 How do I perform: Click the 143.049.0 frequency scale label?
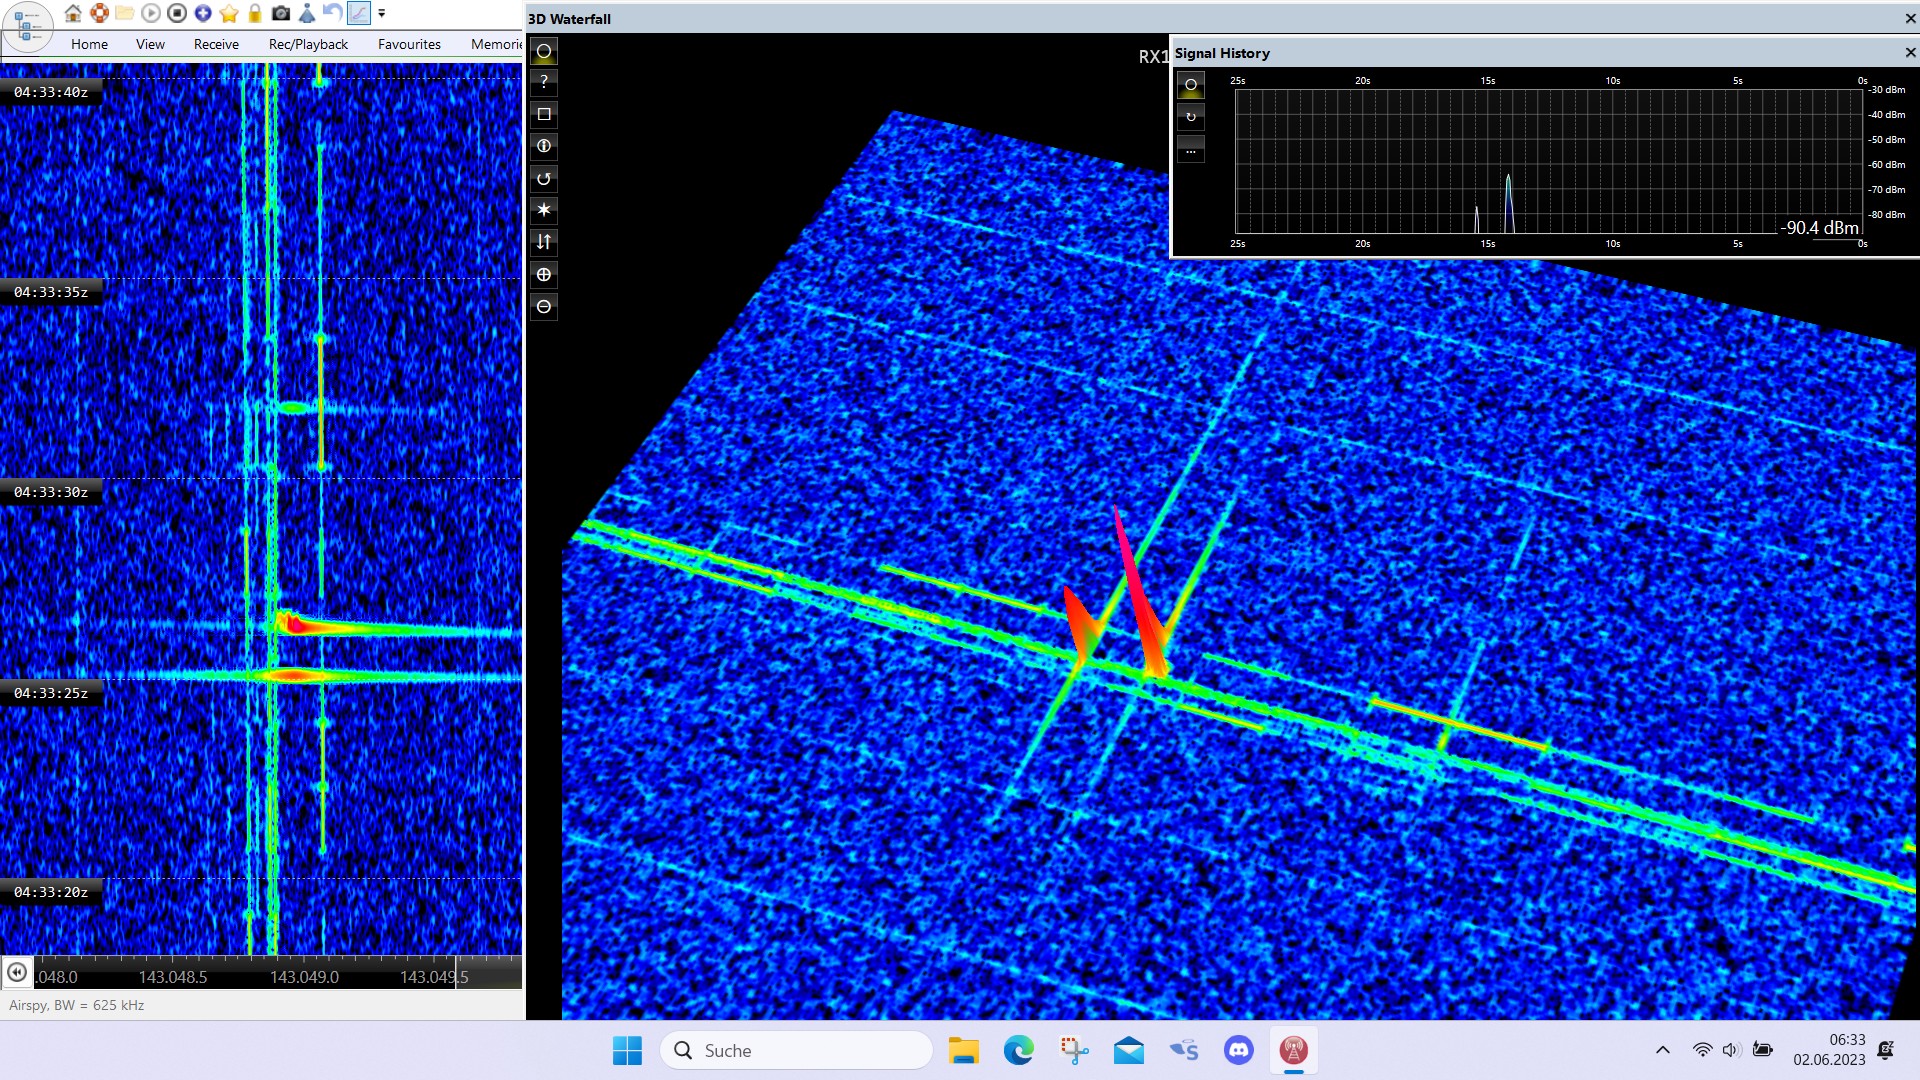(304, 977)
